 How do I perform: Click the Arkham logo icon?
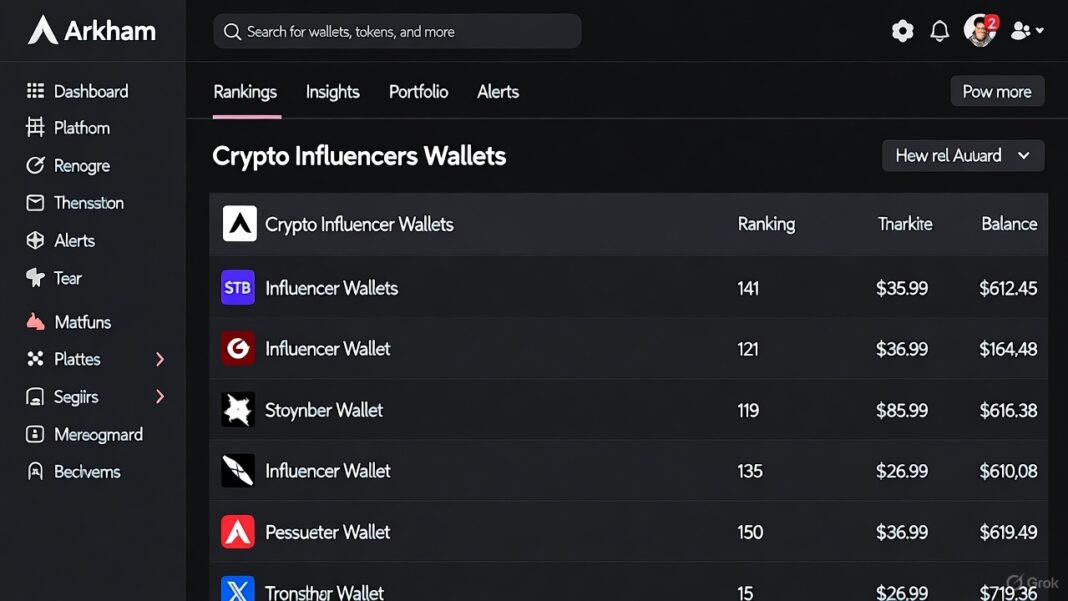(43, 30)
